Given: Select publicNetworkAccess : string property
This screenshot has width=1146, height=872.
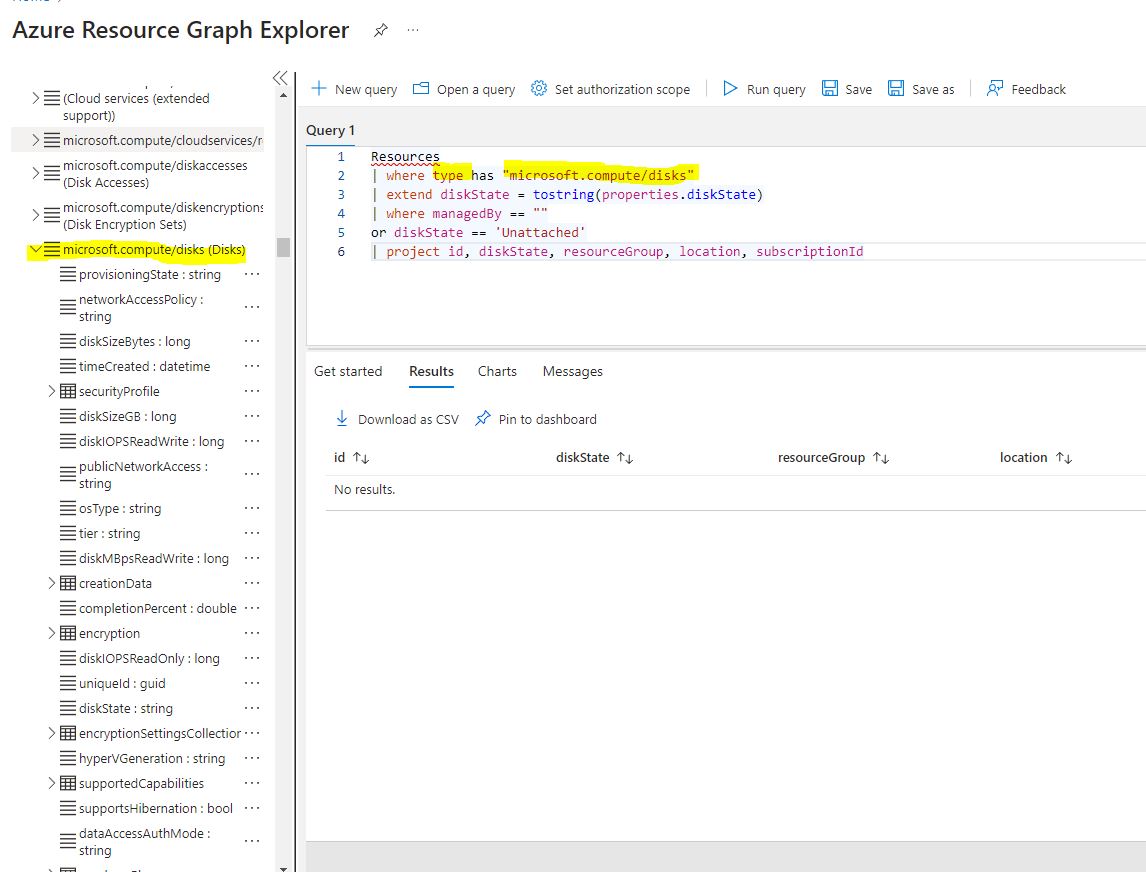Looking at the screenshot, I should pyautogui.click(x=143, y=474).
